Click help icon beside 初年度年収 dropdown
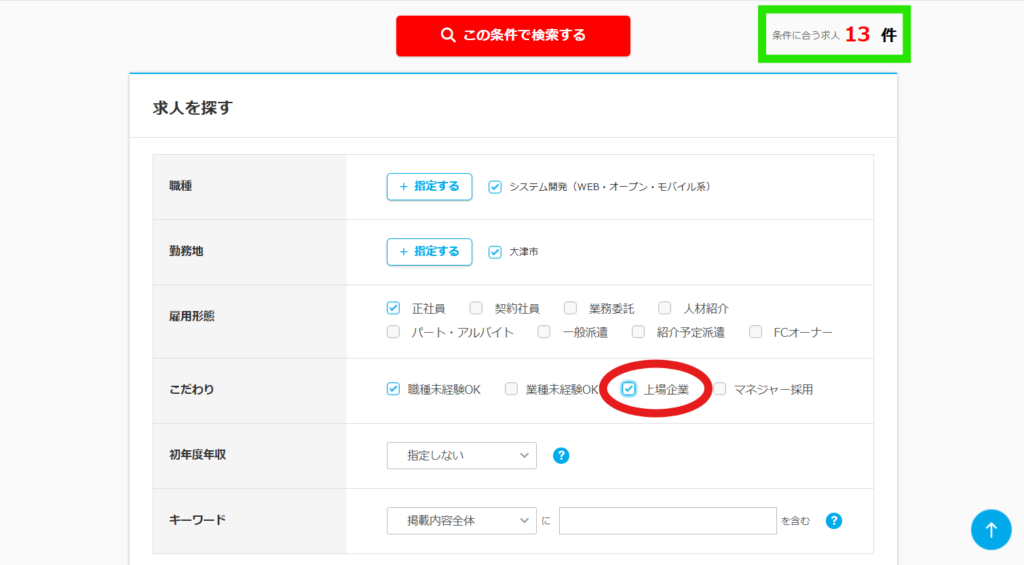This screenshot has width=1024, height=565. [x=561, y=456]
